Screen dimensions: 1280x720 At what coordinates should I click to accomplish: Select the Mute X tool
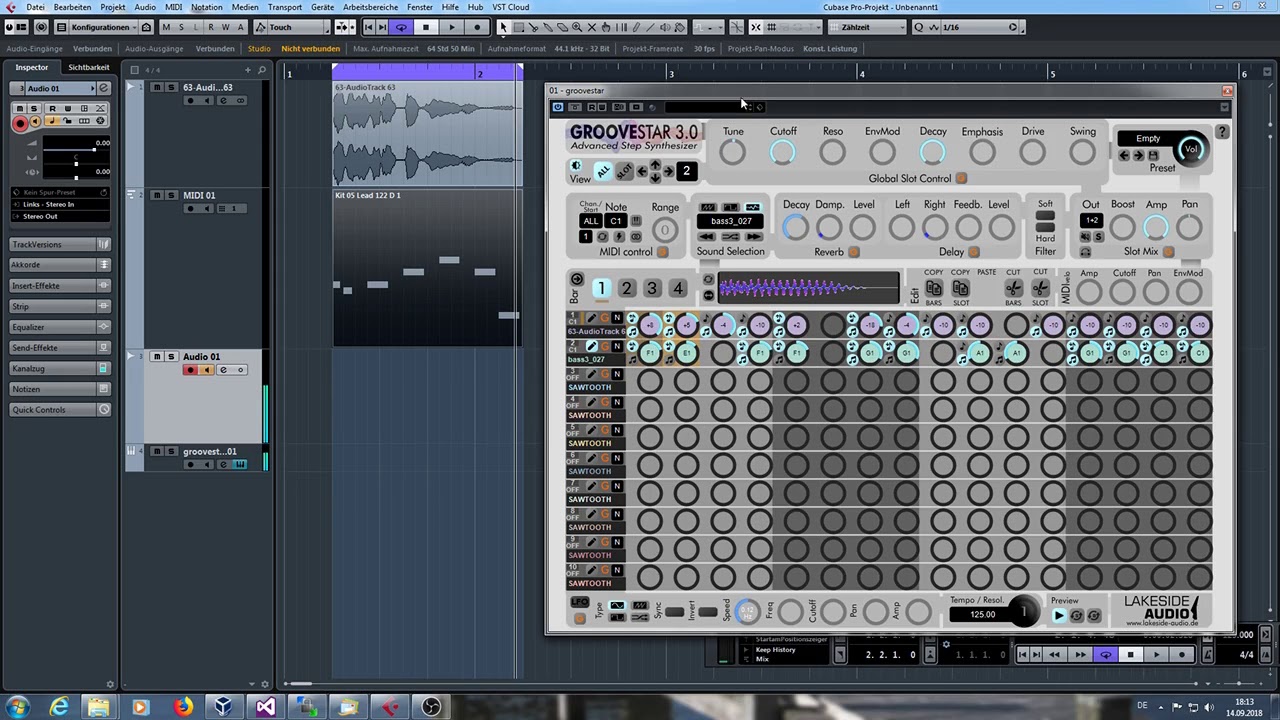[591, 27]
